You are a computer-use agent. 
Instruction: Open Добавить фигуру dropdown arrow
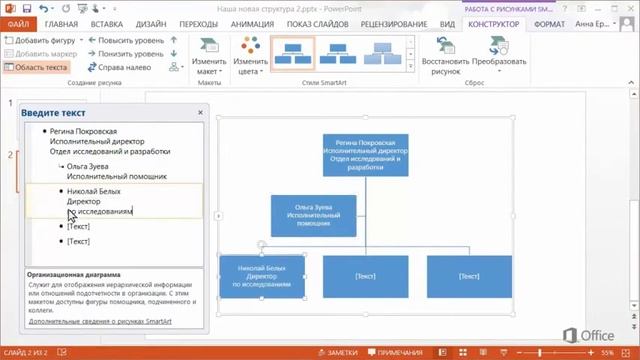(81, 40)
